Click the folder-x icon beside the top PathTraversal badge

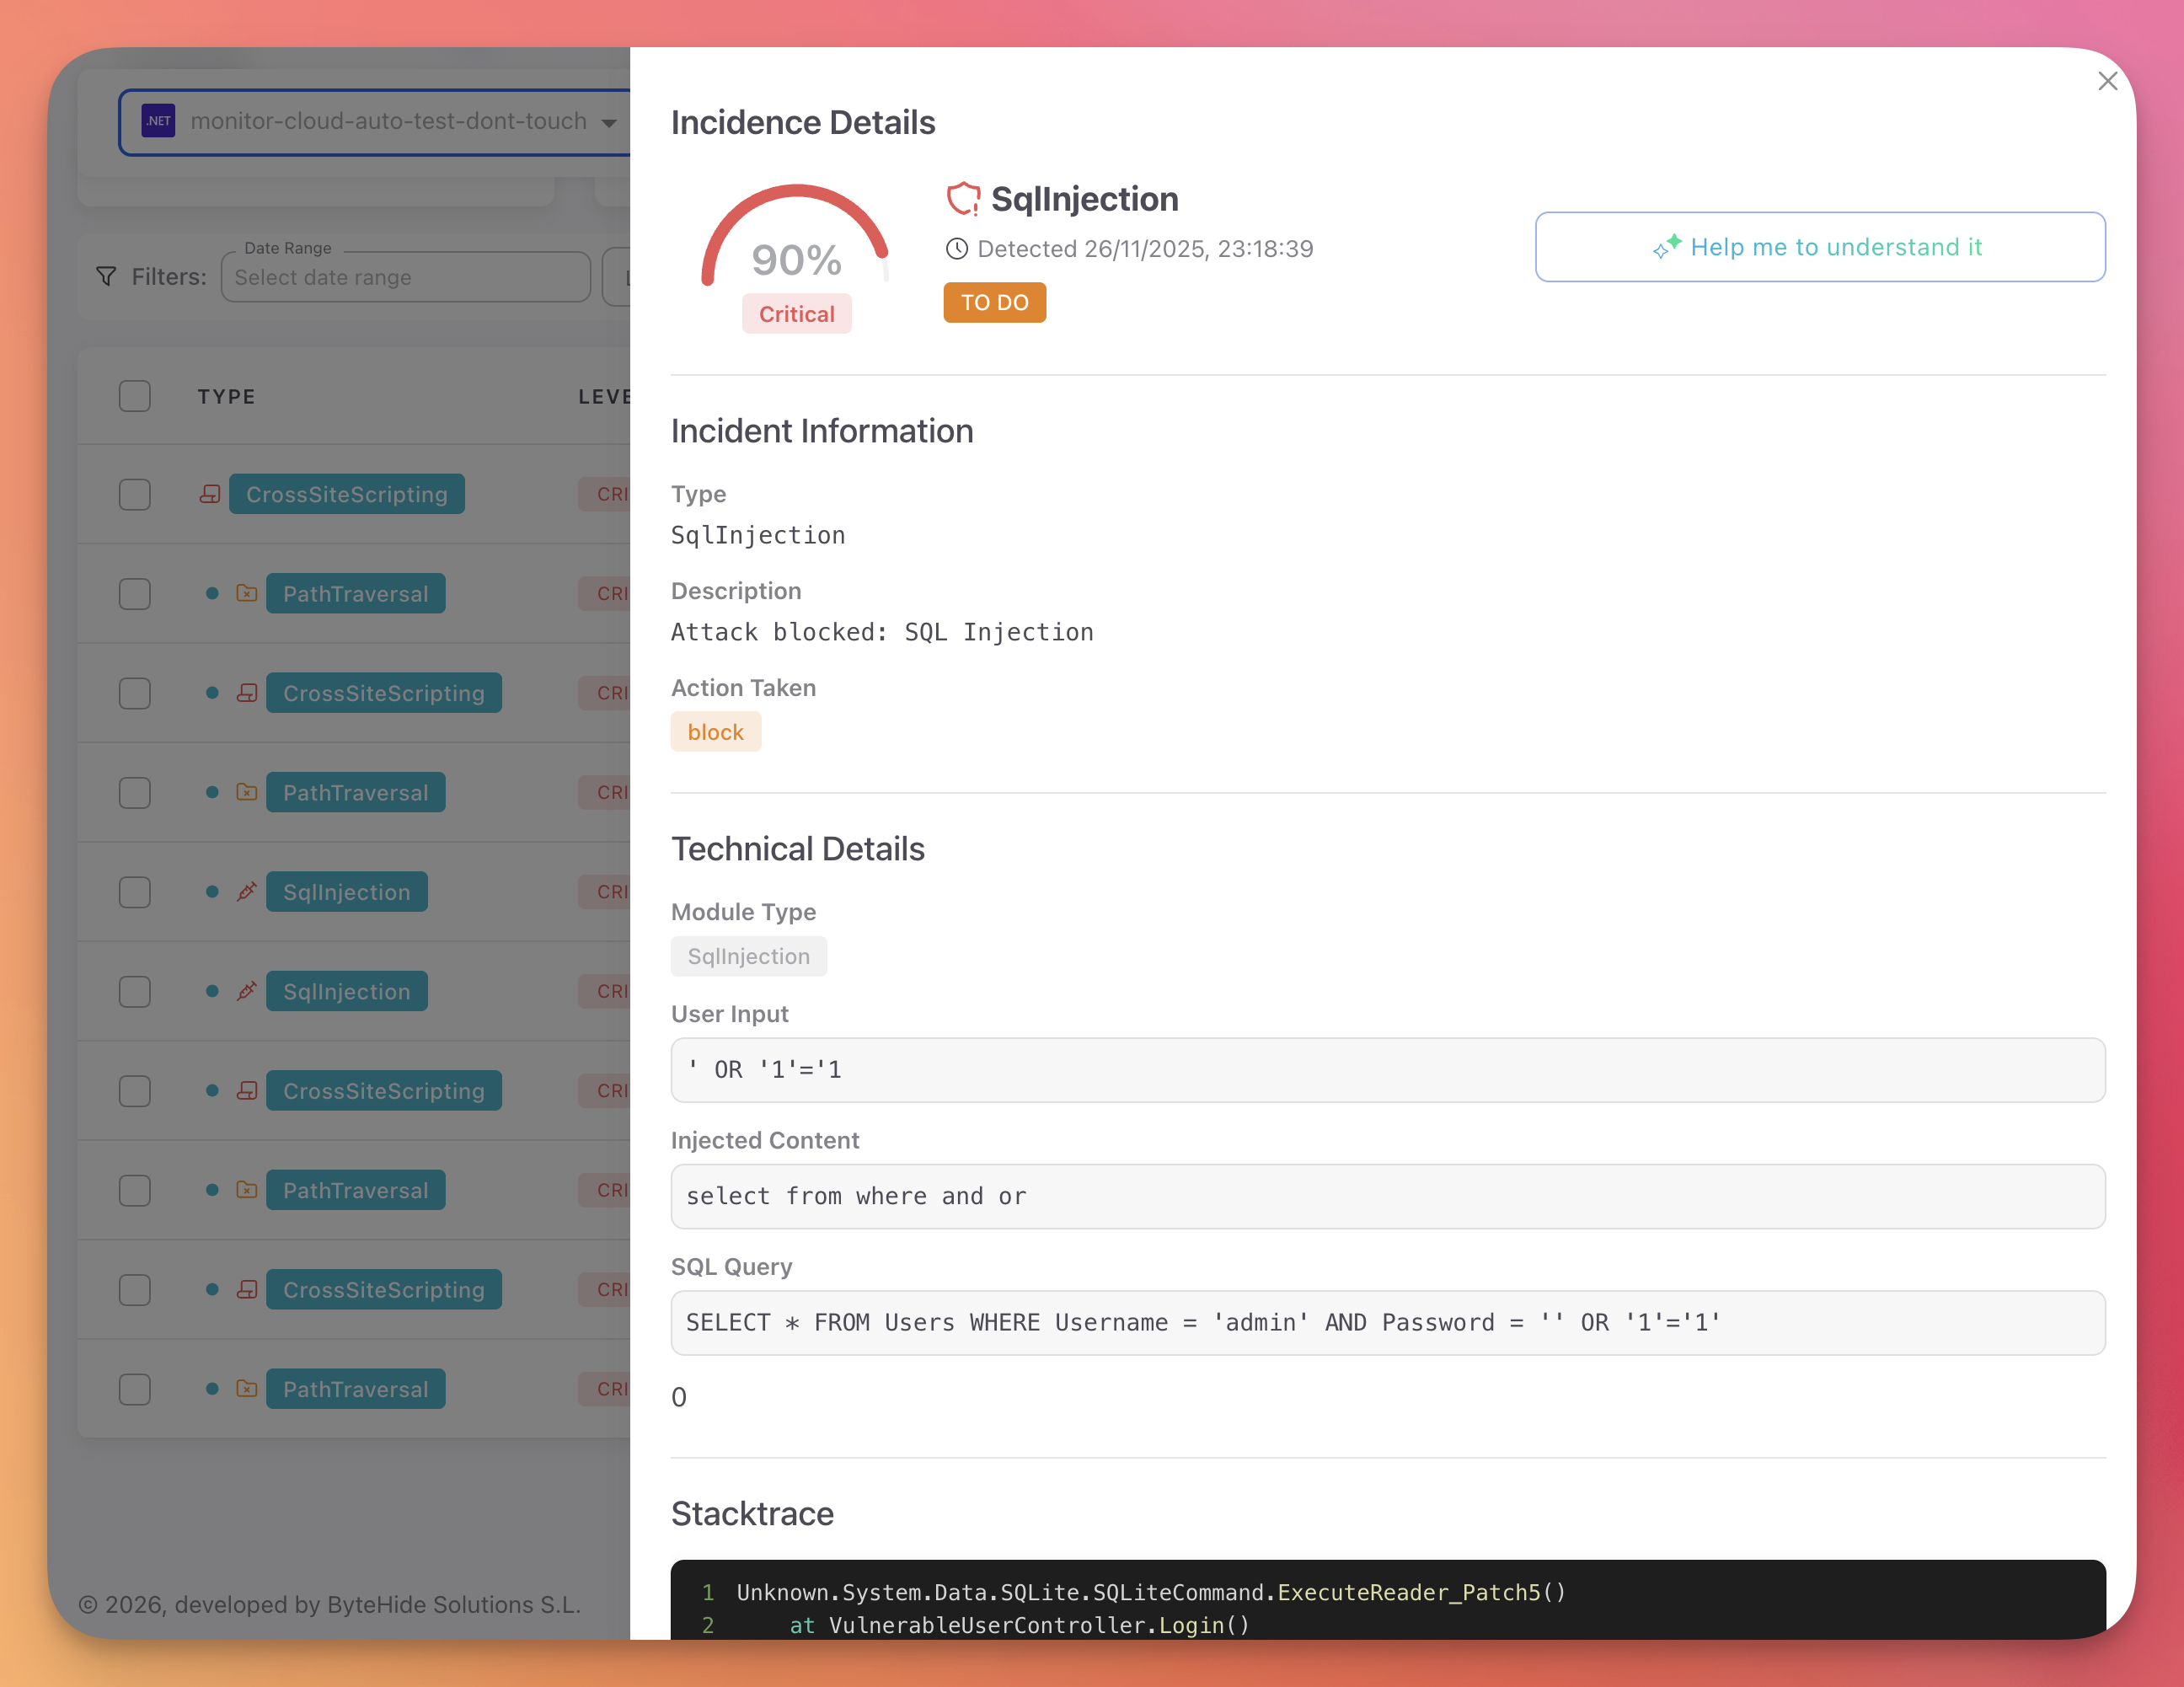[246, 593]
